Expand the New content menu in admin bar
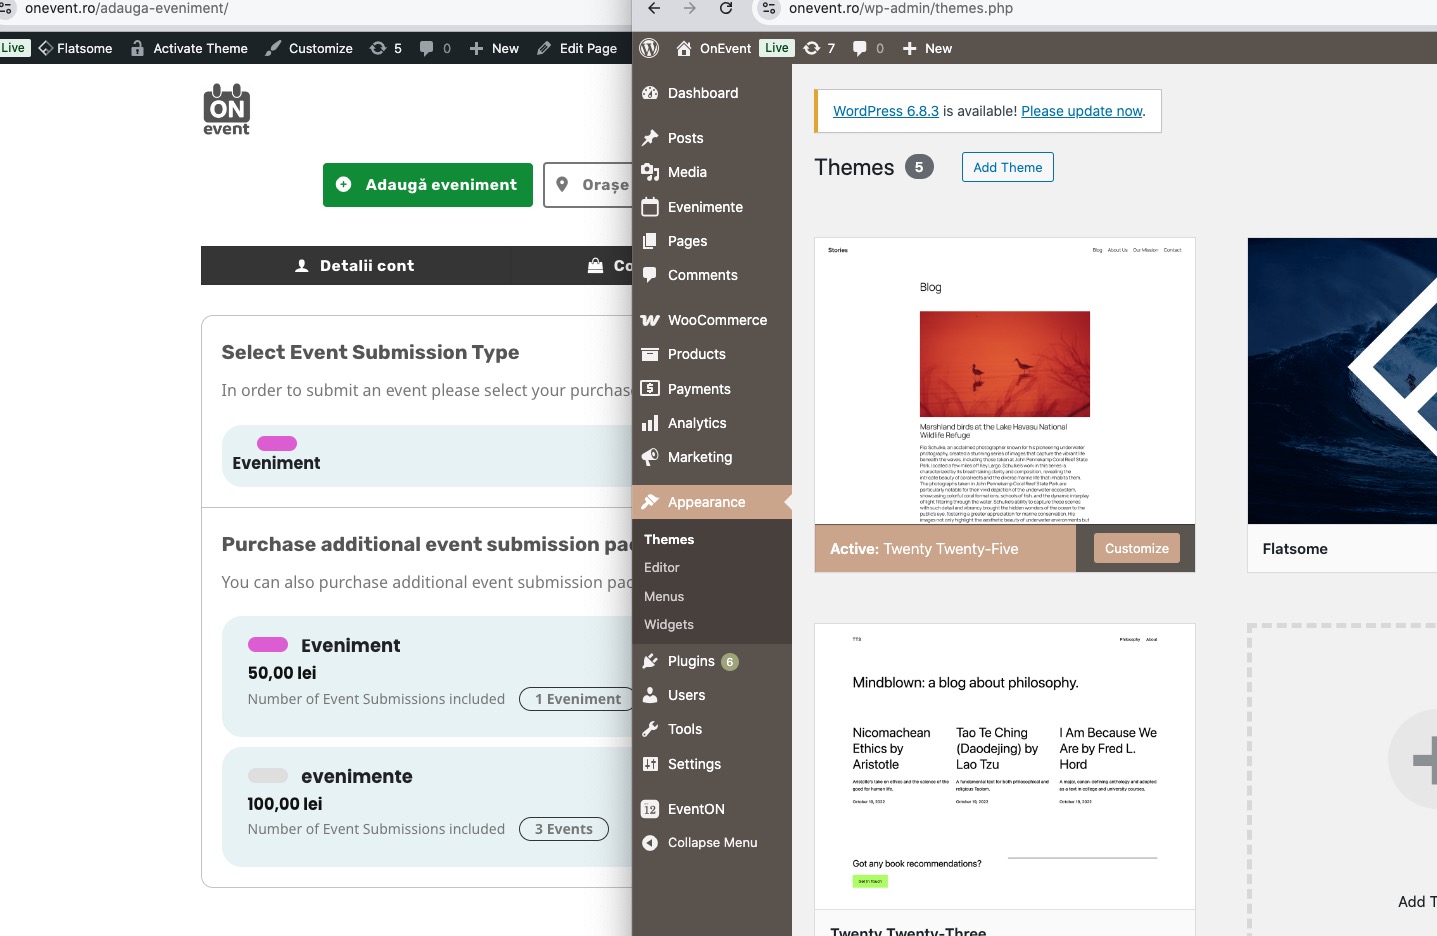 click(x=927, y=48)
